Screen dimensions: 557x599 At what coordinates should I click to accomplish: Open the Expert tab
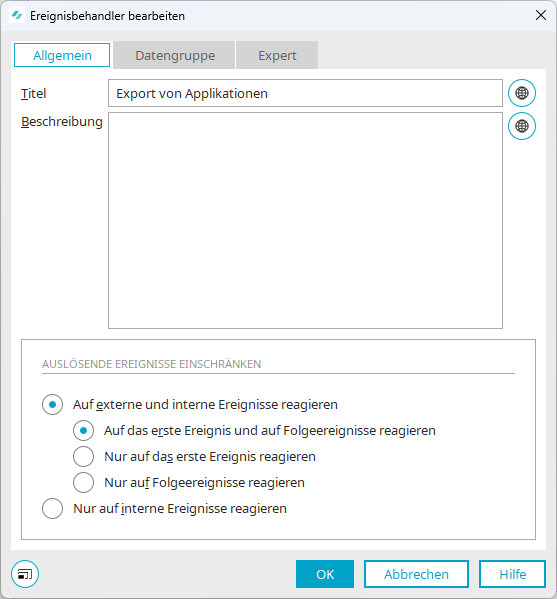[x=277, y=55]
